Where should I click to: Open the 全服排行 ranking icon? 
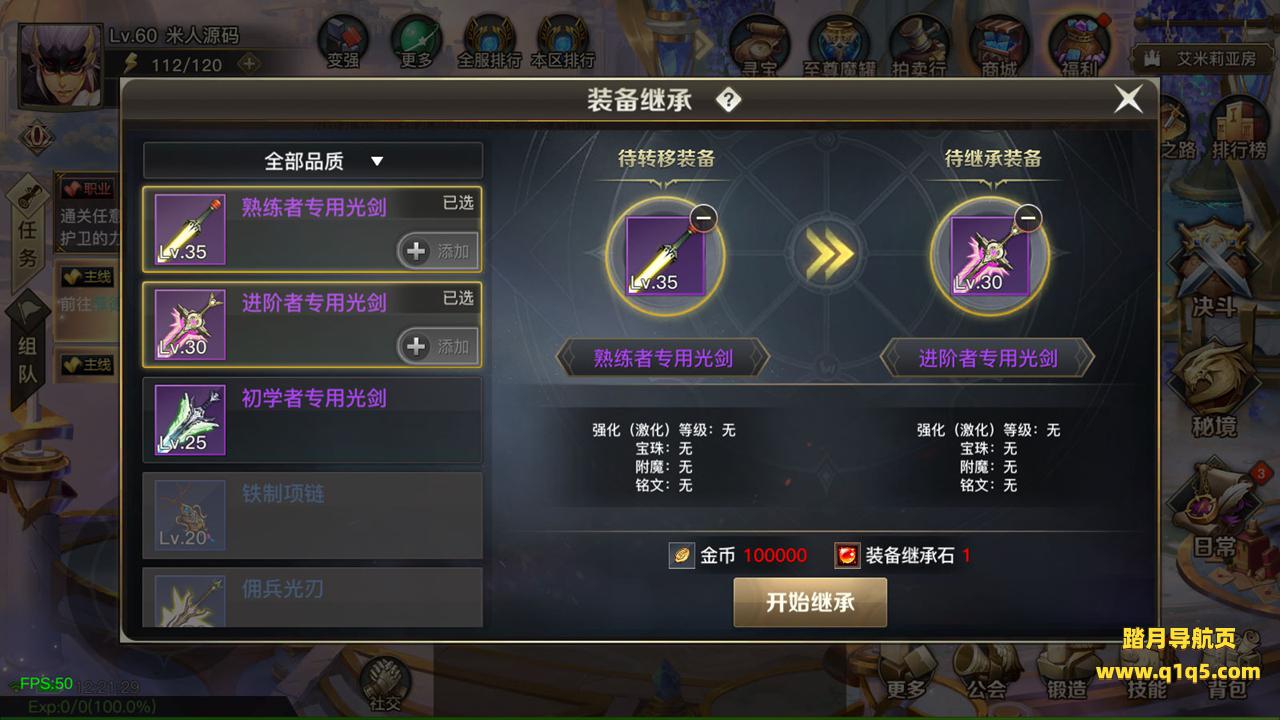tap(489, 42)
